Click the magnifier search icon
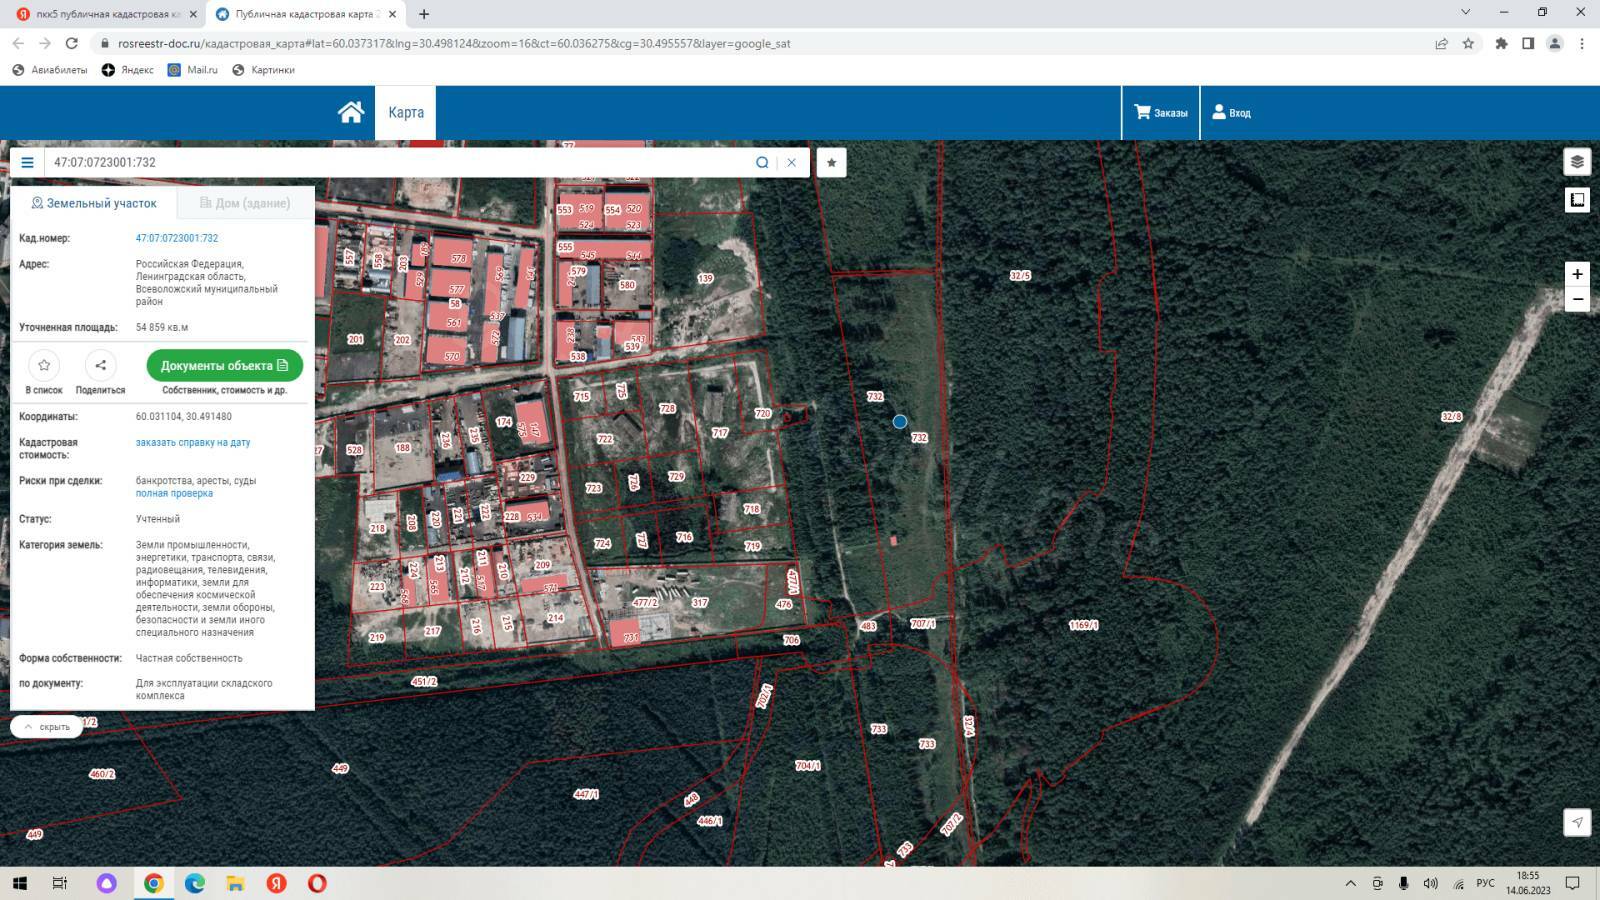 point(762,162)
